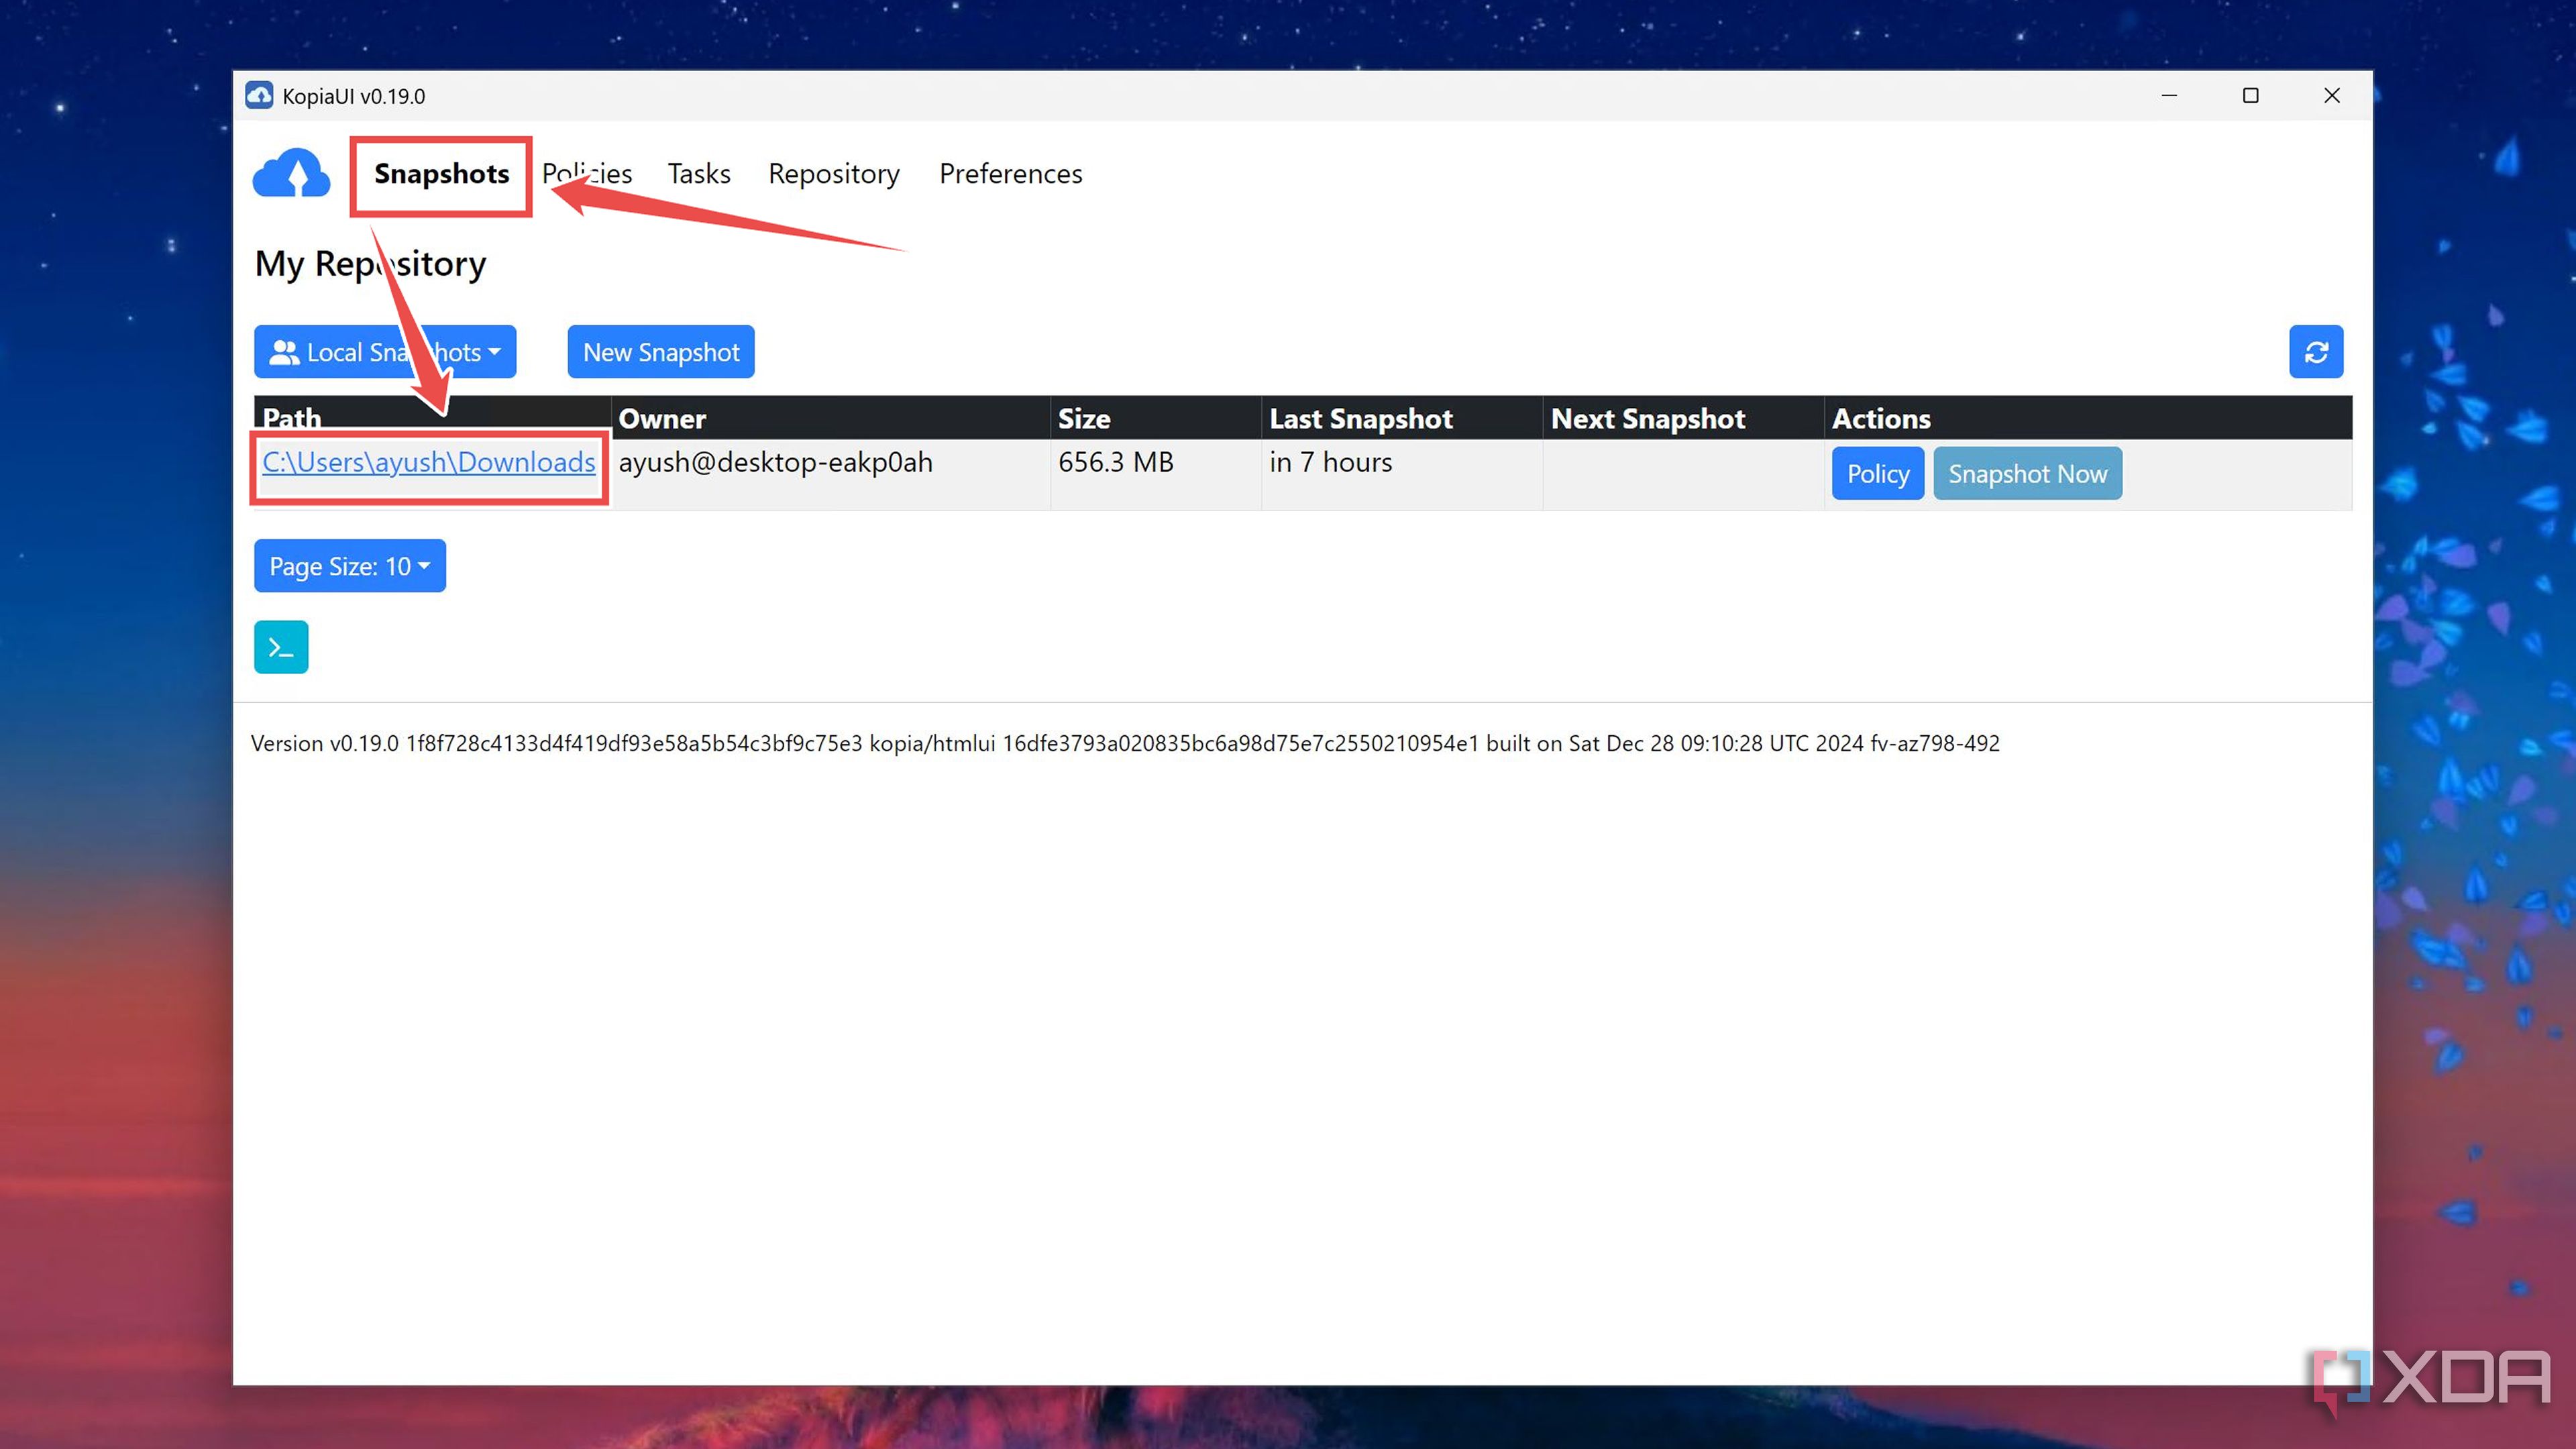Click the Kopia cloud logo
Image resolution: width=2576 pixels, height=1449 pixels.
pyautogui.click(x=291, y=174)
